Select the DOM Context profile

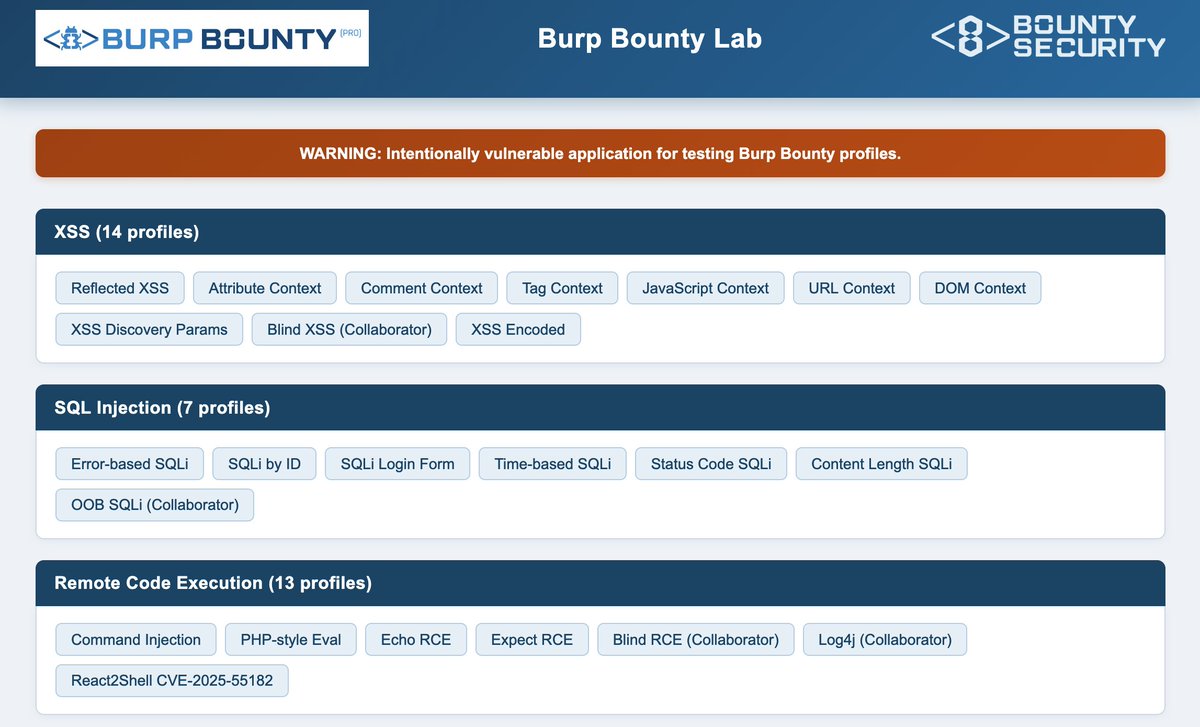tap(980, 287)
